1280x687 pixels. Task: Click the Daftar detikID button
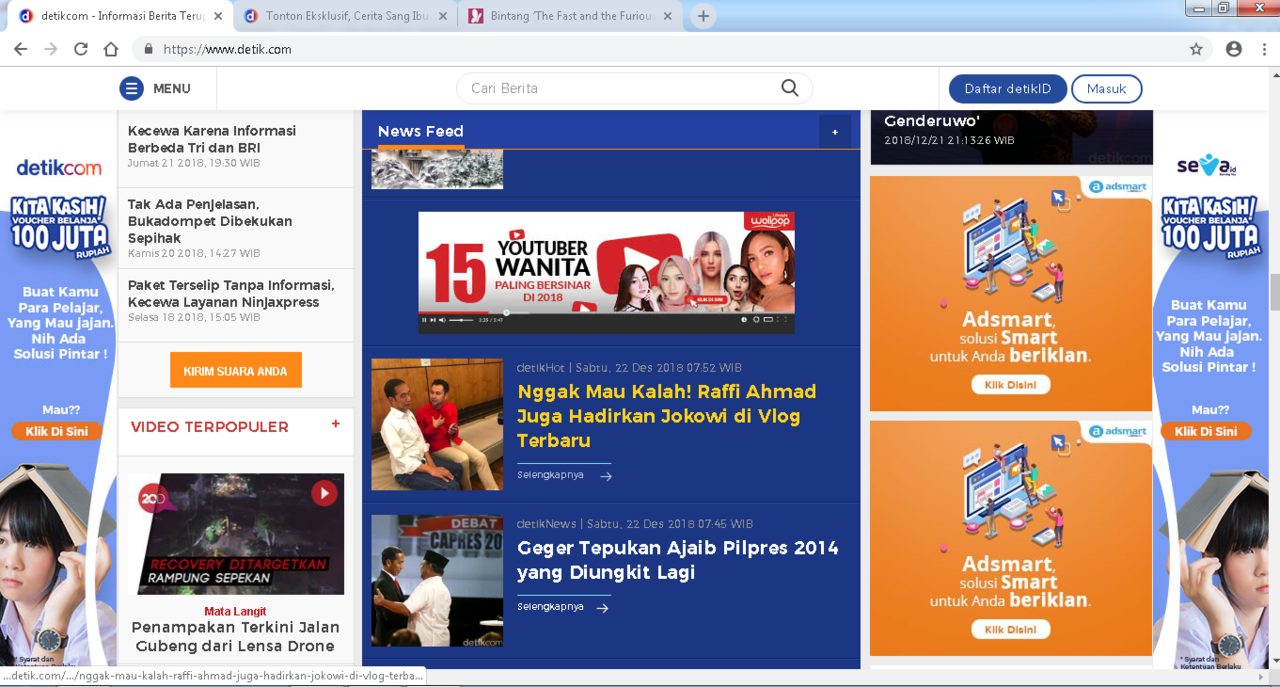click(x=1007, y=89)
